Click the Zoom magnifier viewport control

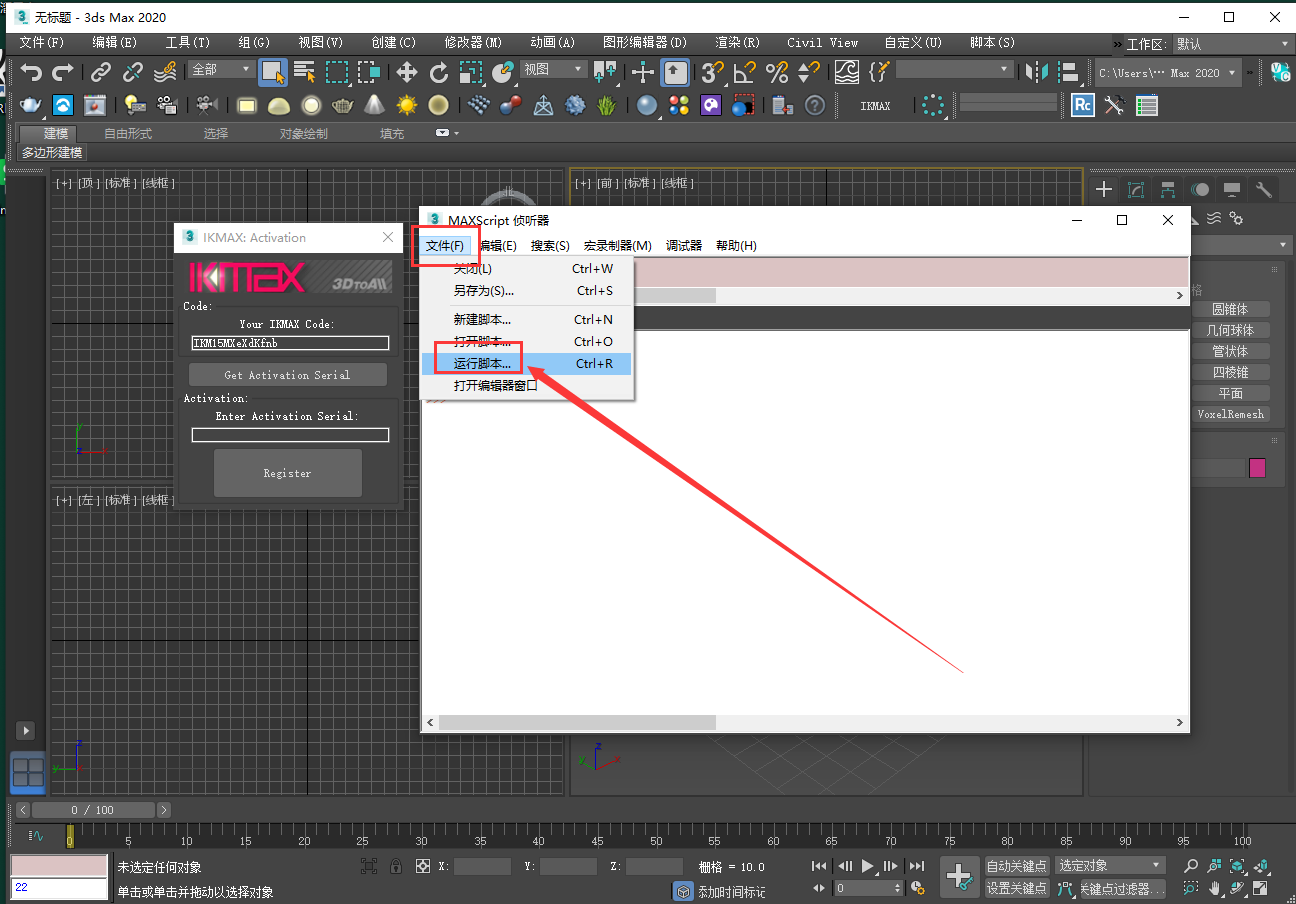click(x=1190, y=866)
